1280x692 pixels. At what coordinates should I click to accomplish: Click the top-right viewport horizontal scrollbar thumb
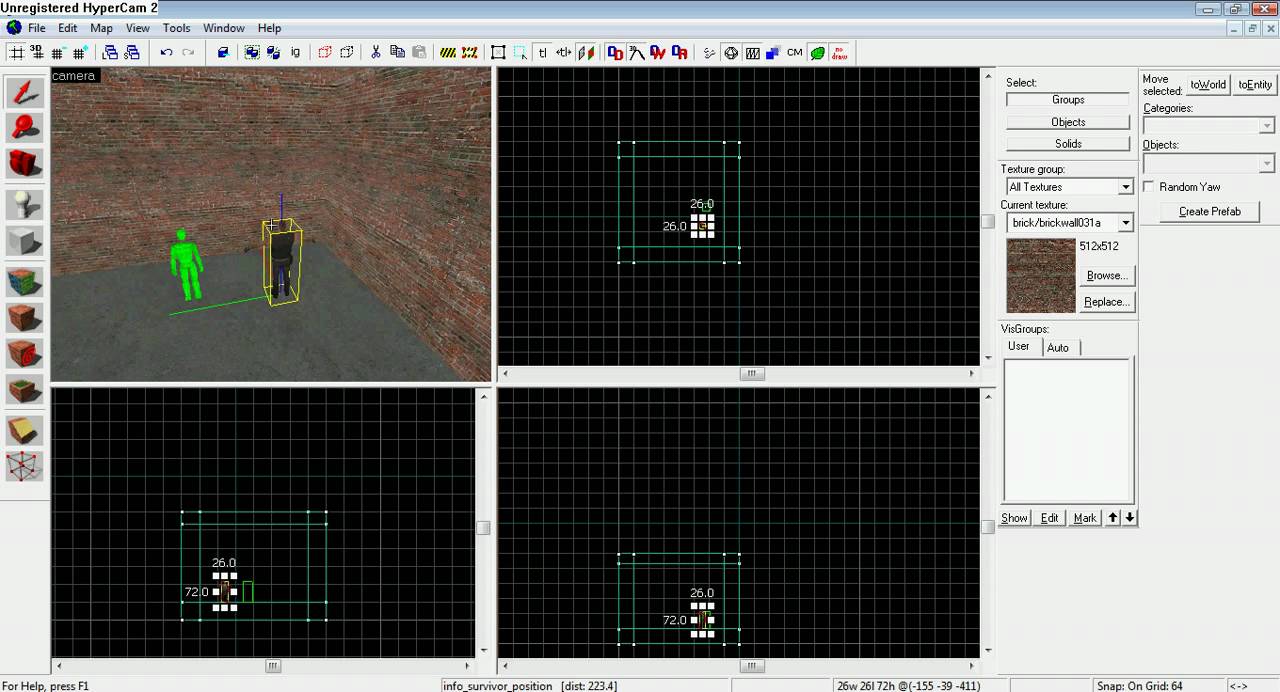point(752,374)
